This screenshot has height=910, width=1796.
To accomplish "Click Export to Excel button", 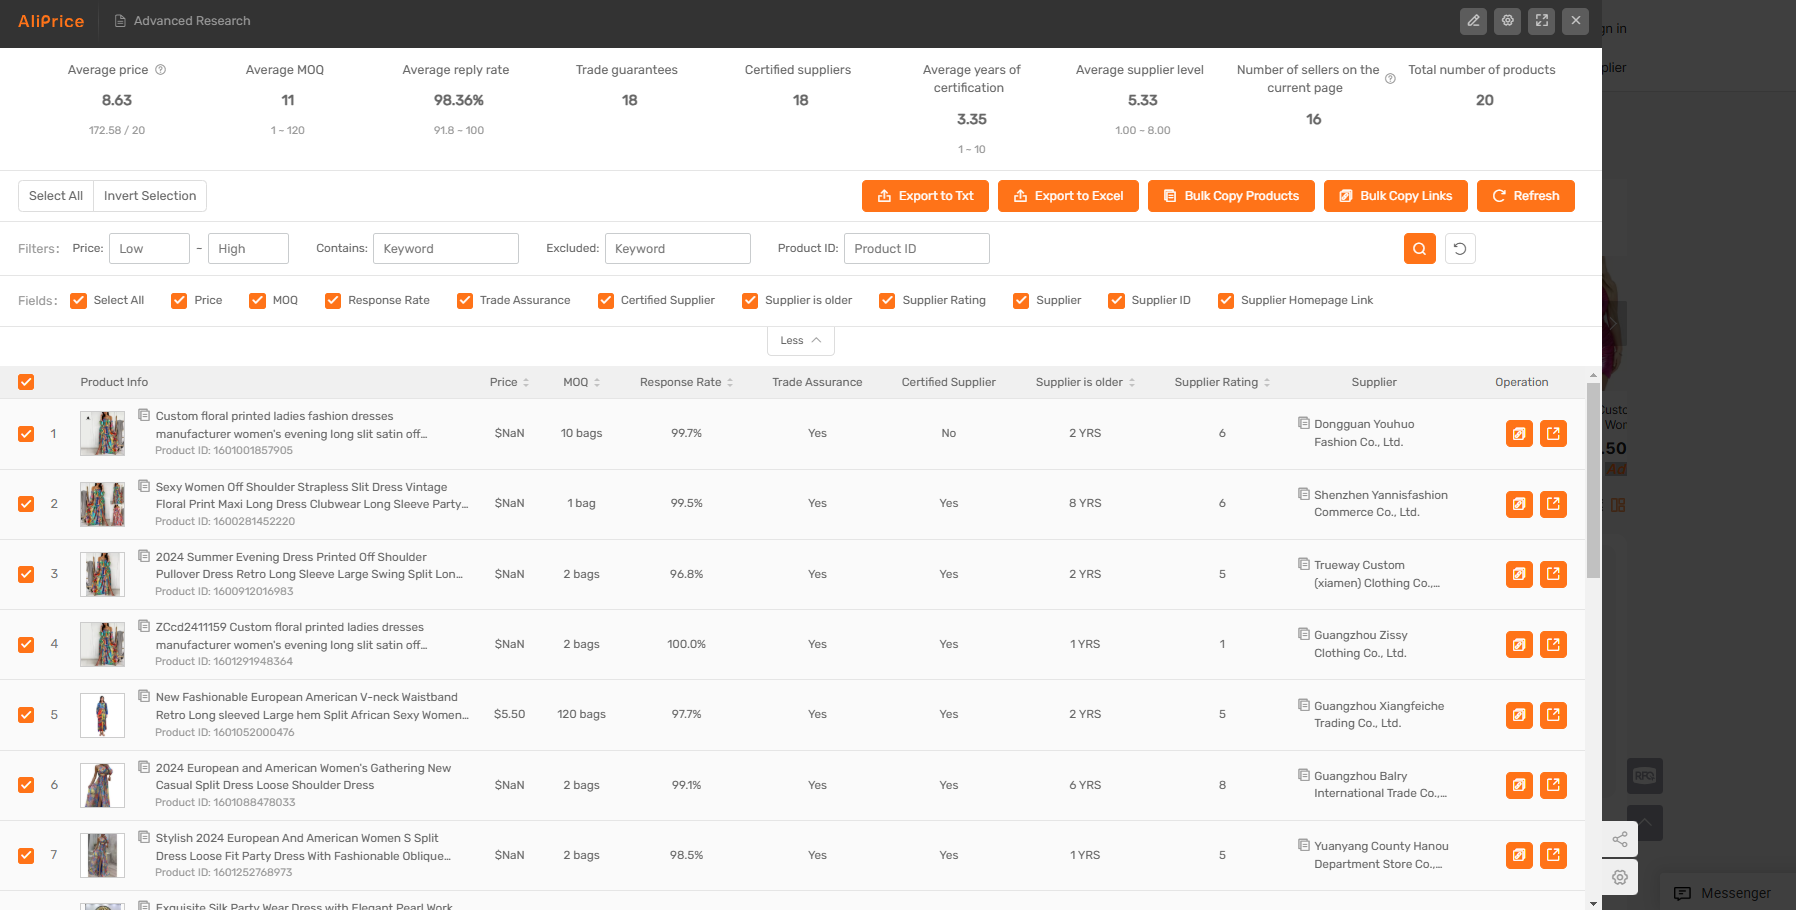I will coord(1068,196).
